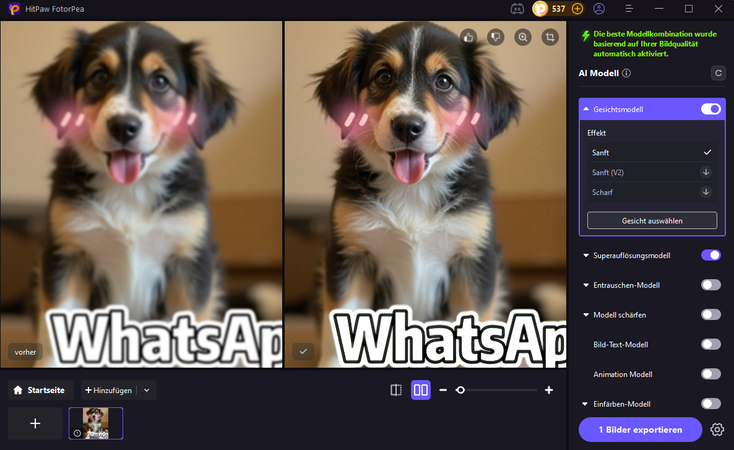734x450 pixels.
Task: Reset AI model with refresh icon
Action: tap(718, 73)
